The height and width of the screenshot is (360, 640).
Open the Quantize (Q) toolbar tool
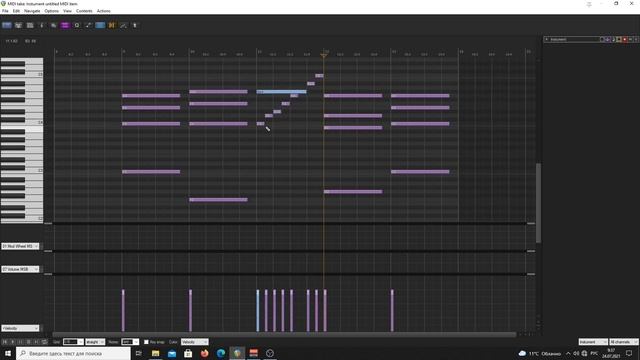click(77, 25)
